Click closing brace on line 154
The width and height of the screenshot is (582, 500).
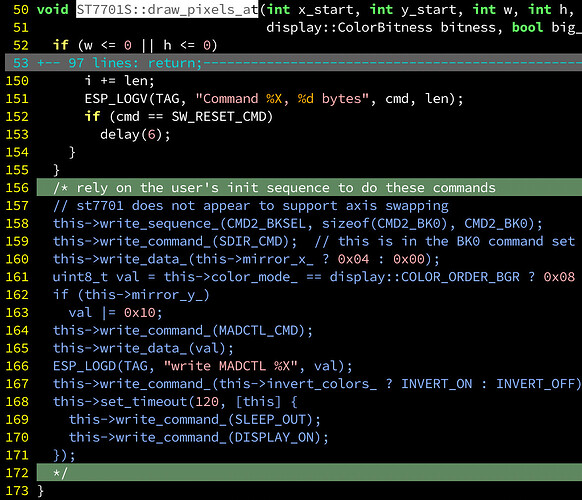[72, 152]
